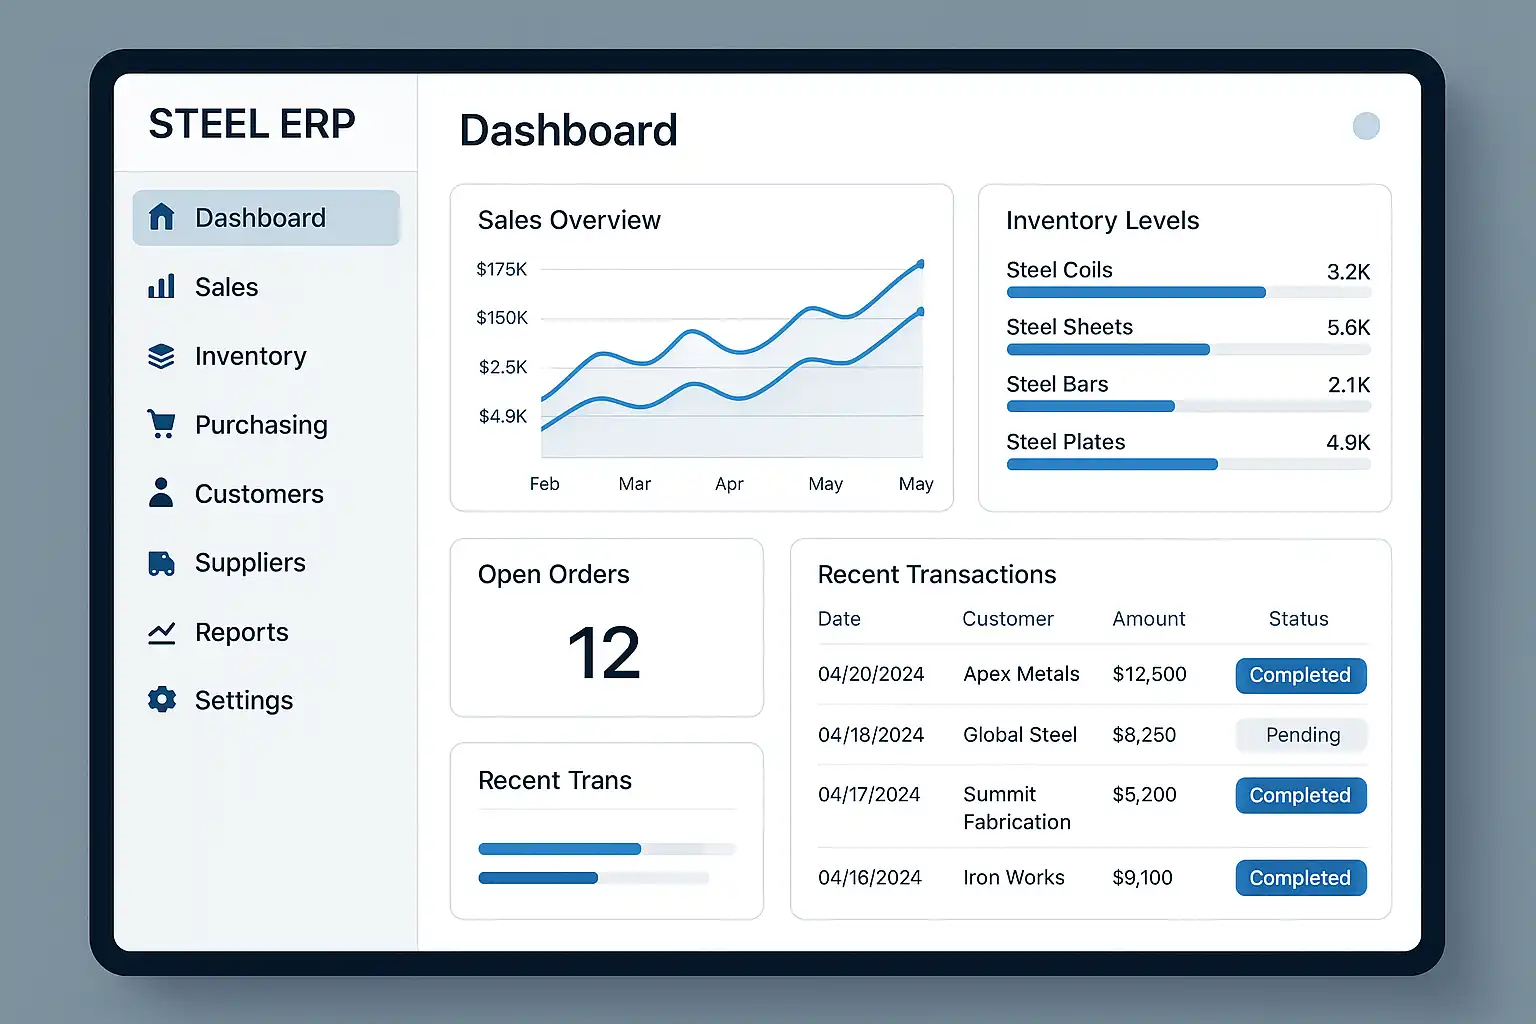The height and width of the screenshot is (1024, 1536).
Task: Click the Summit Fabrication customer name
Action: 1016,808
